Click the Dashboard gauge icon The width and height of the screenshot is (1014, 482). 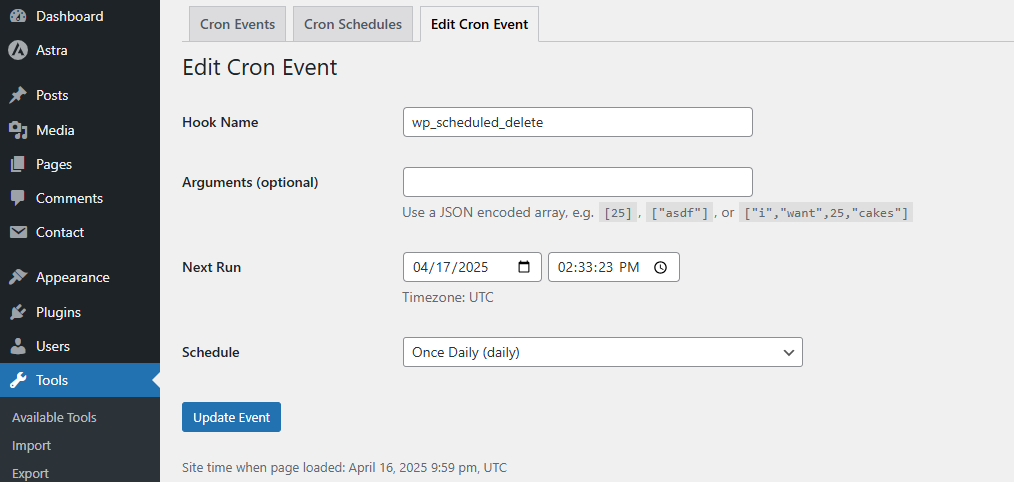pyautogui.click(x=18, y=16)
